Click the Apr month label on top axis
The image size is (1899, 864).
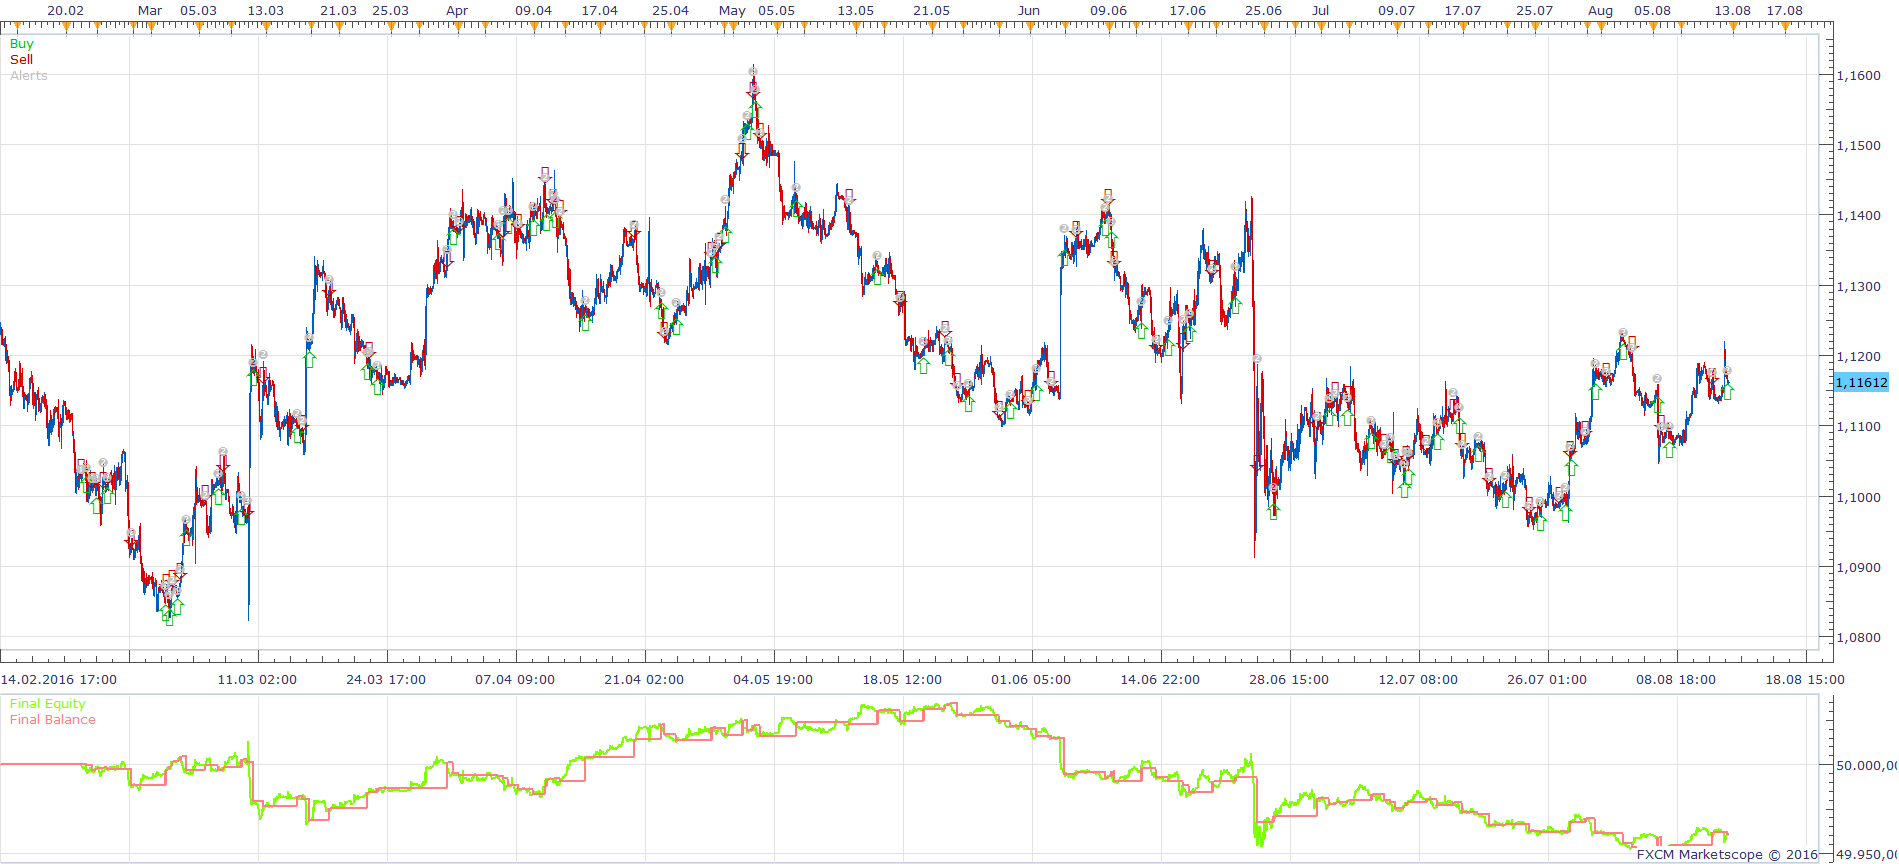(x=457, y=11)
